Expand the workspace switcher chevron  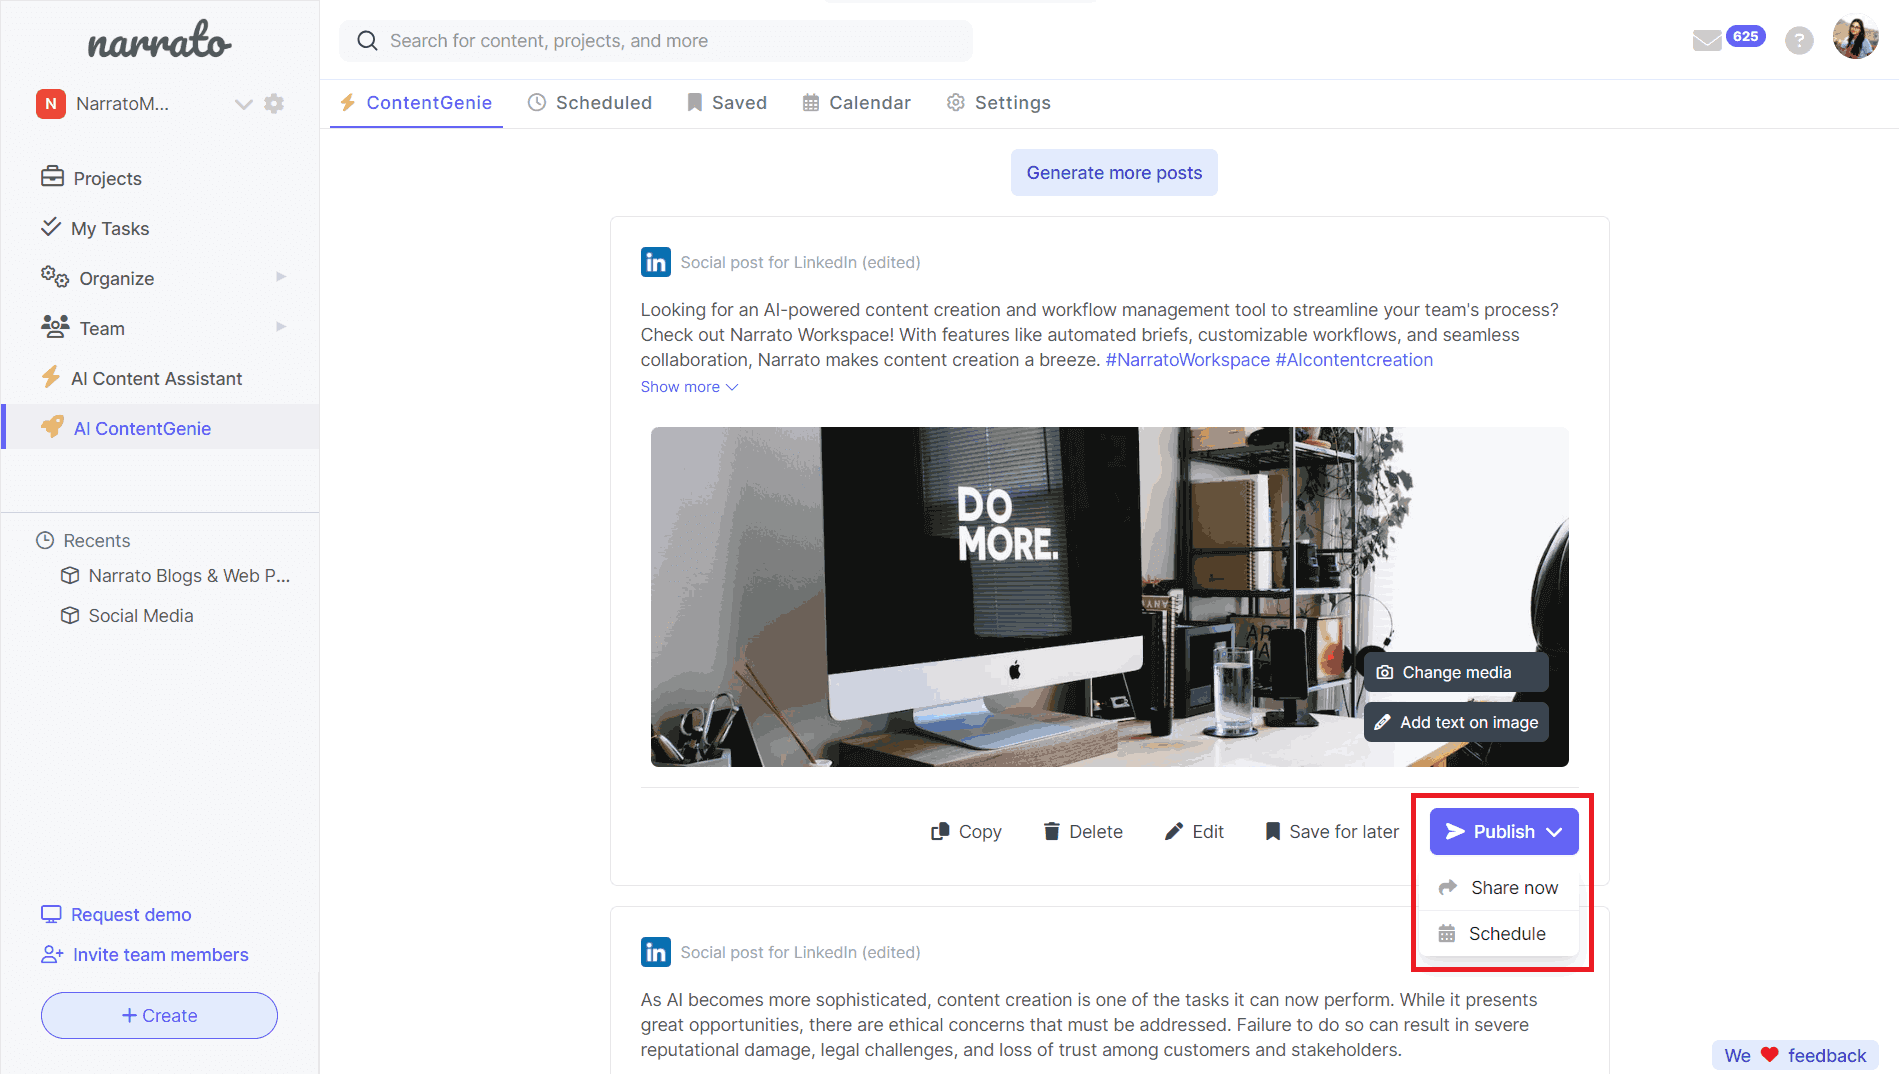tap(243, 104)
